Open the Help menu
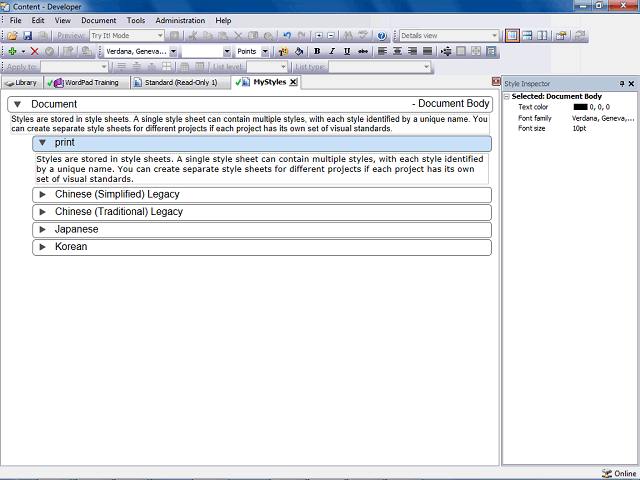640x480 pixels. 223,20
